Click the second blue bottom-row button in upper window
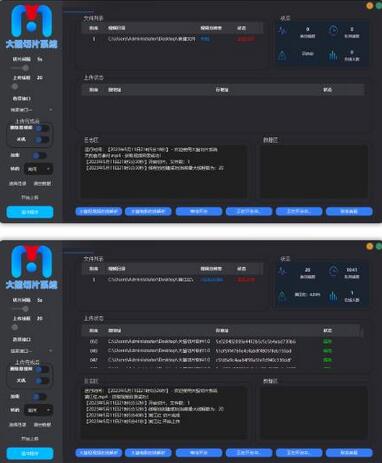Viewport: 382px width, 463px height. click(149, 211)
